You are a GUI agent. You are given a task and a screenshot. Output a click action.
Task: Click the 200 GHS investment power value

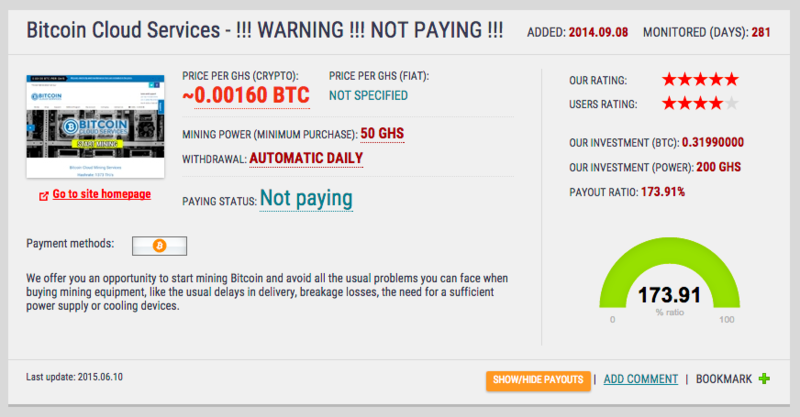pyautogui.click(x=718, y=167)
